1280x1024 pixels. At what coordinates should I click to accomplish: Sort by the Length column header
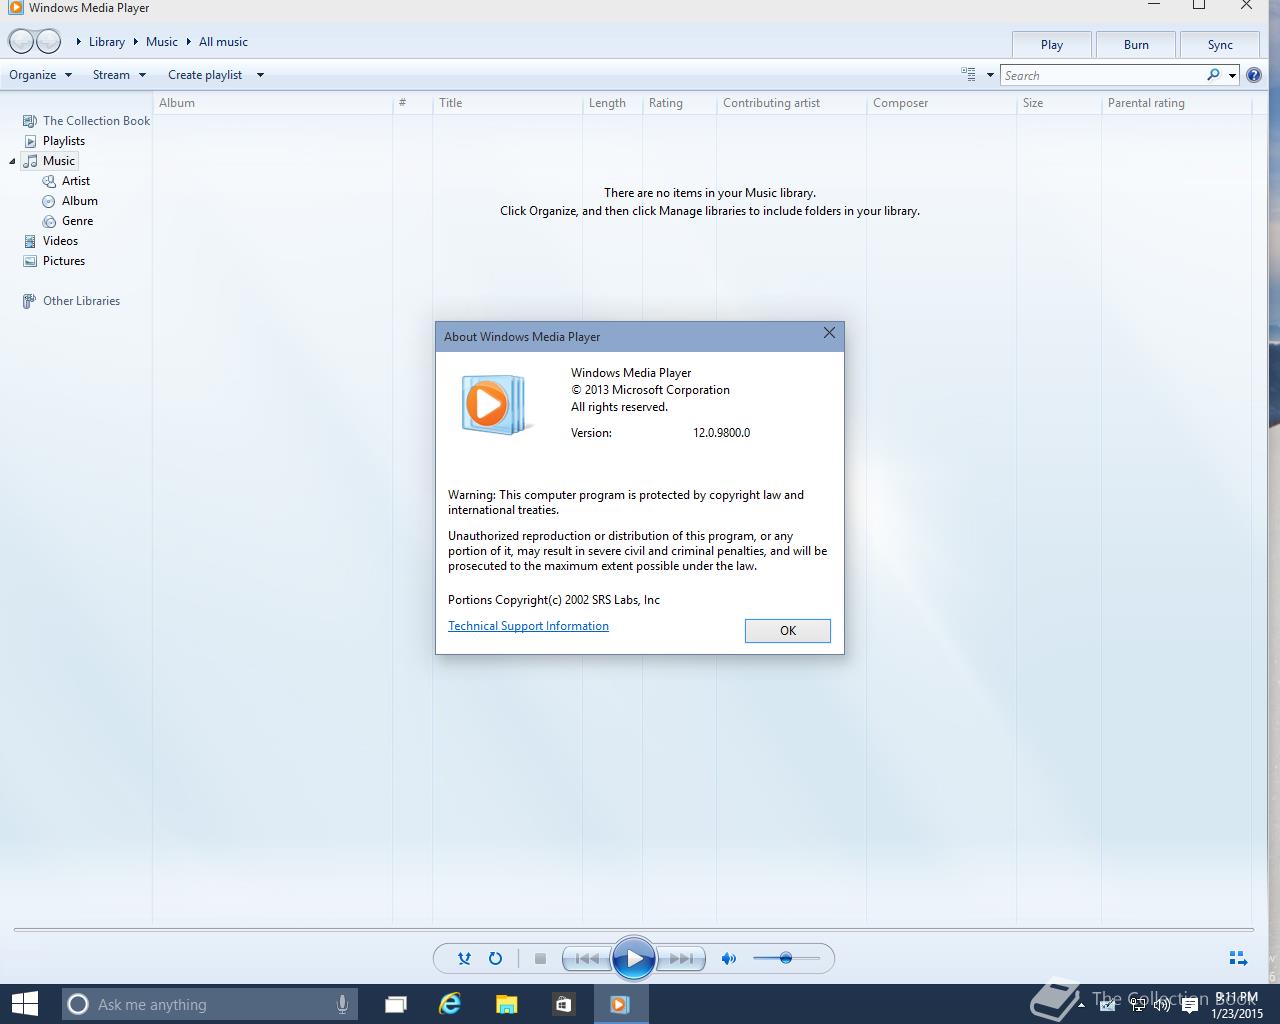click(612, 103)
